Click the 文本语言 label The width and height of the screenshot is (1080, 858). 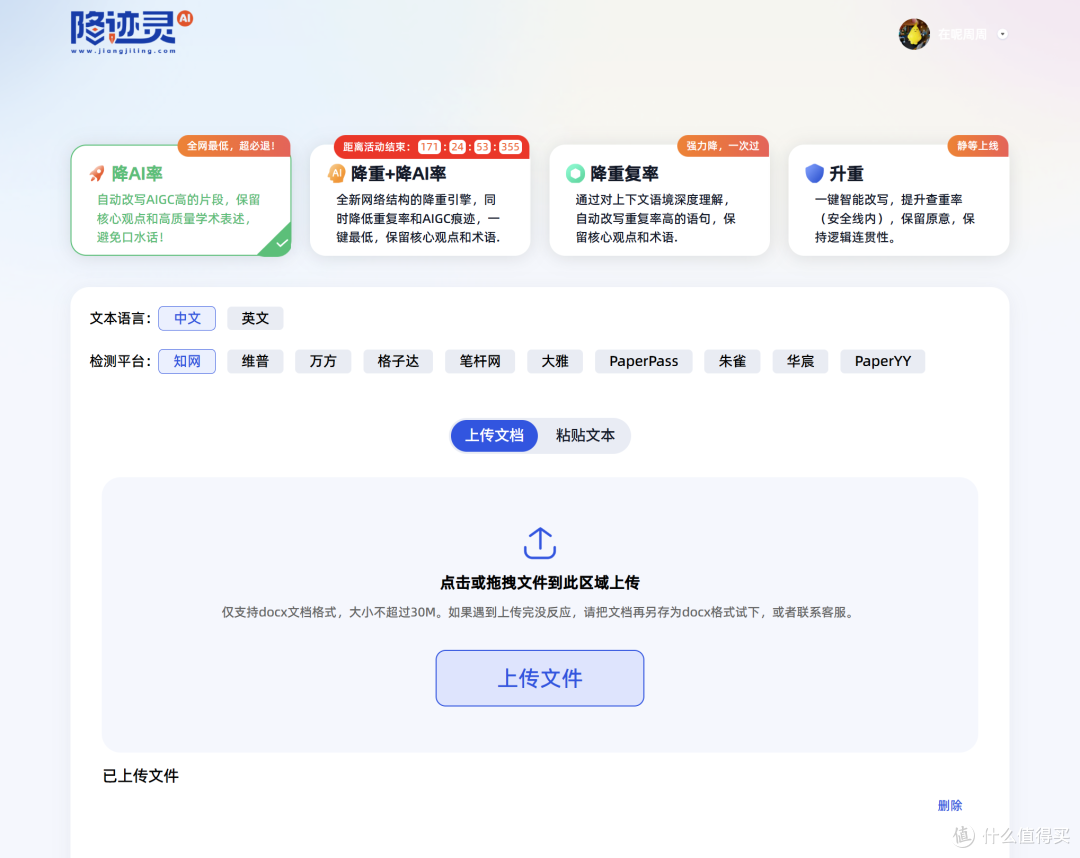(x=120, y=318)
